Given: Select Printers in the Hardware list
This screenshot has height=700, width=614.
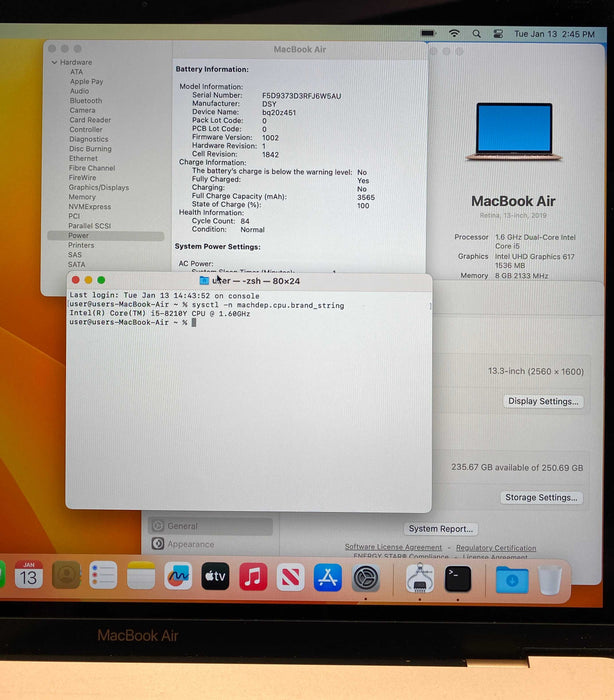Looking at the screenshot, I should click(81, 245).
